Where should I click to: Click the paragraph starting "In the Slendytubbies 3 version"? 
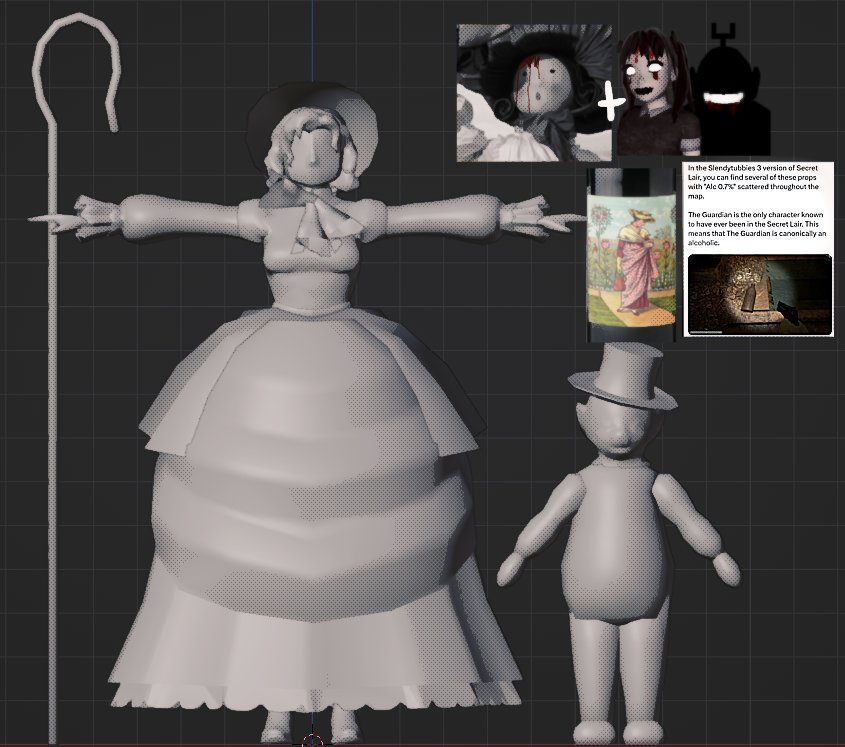753,182
